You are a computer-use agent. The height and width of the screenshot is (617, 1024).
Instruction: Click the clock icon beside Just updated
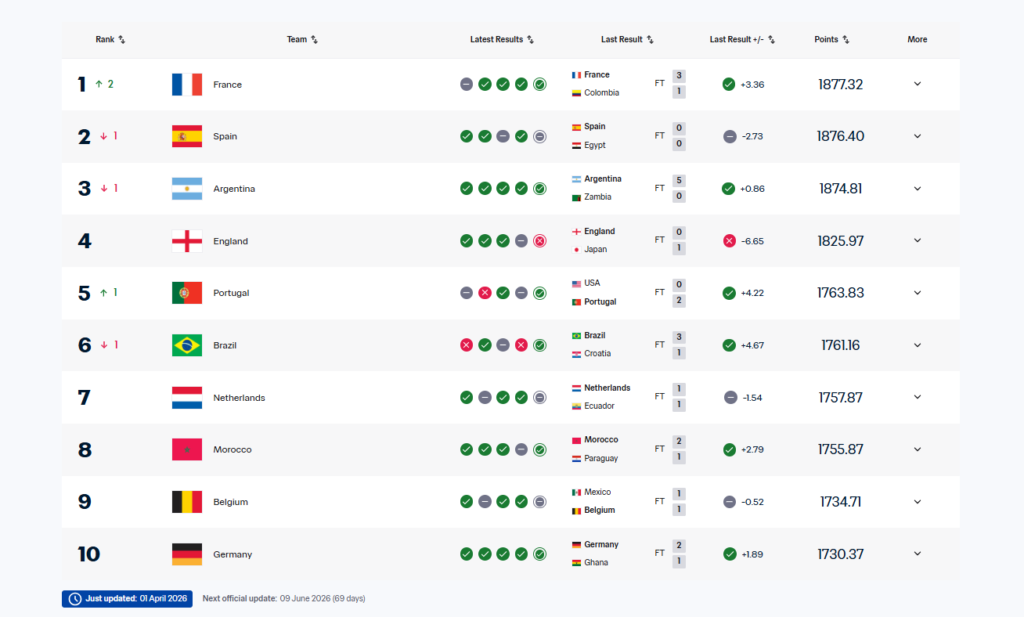74,599
